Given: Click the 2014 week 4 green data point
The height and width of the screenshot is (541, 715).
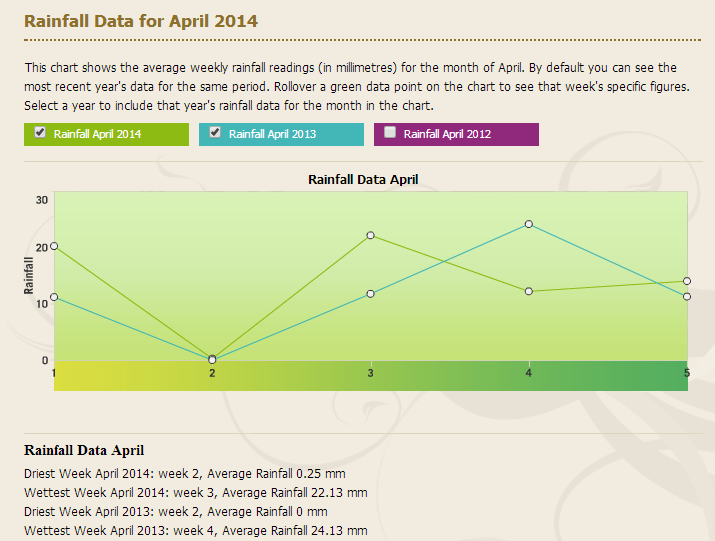Looking at the screenshot, I should pos(528,291).
